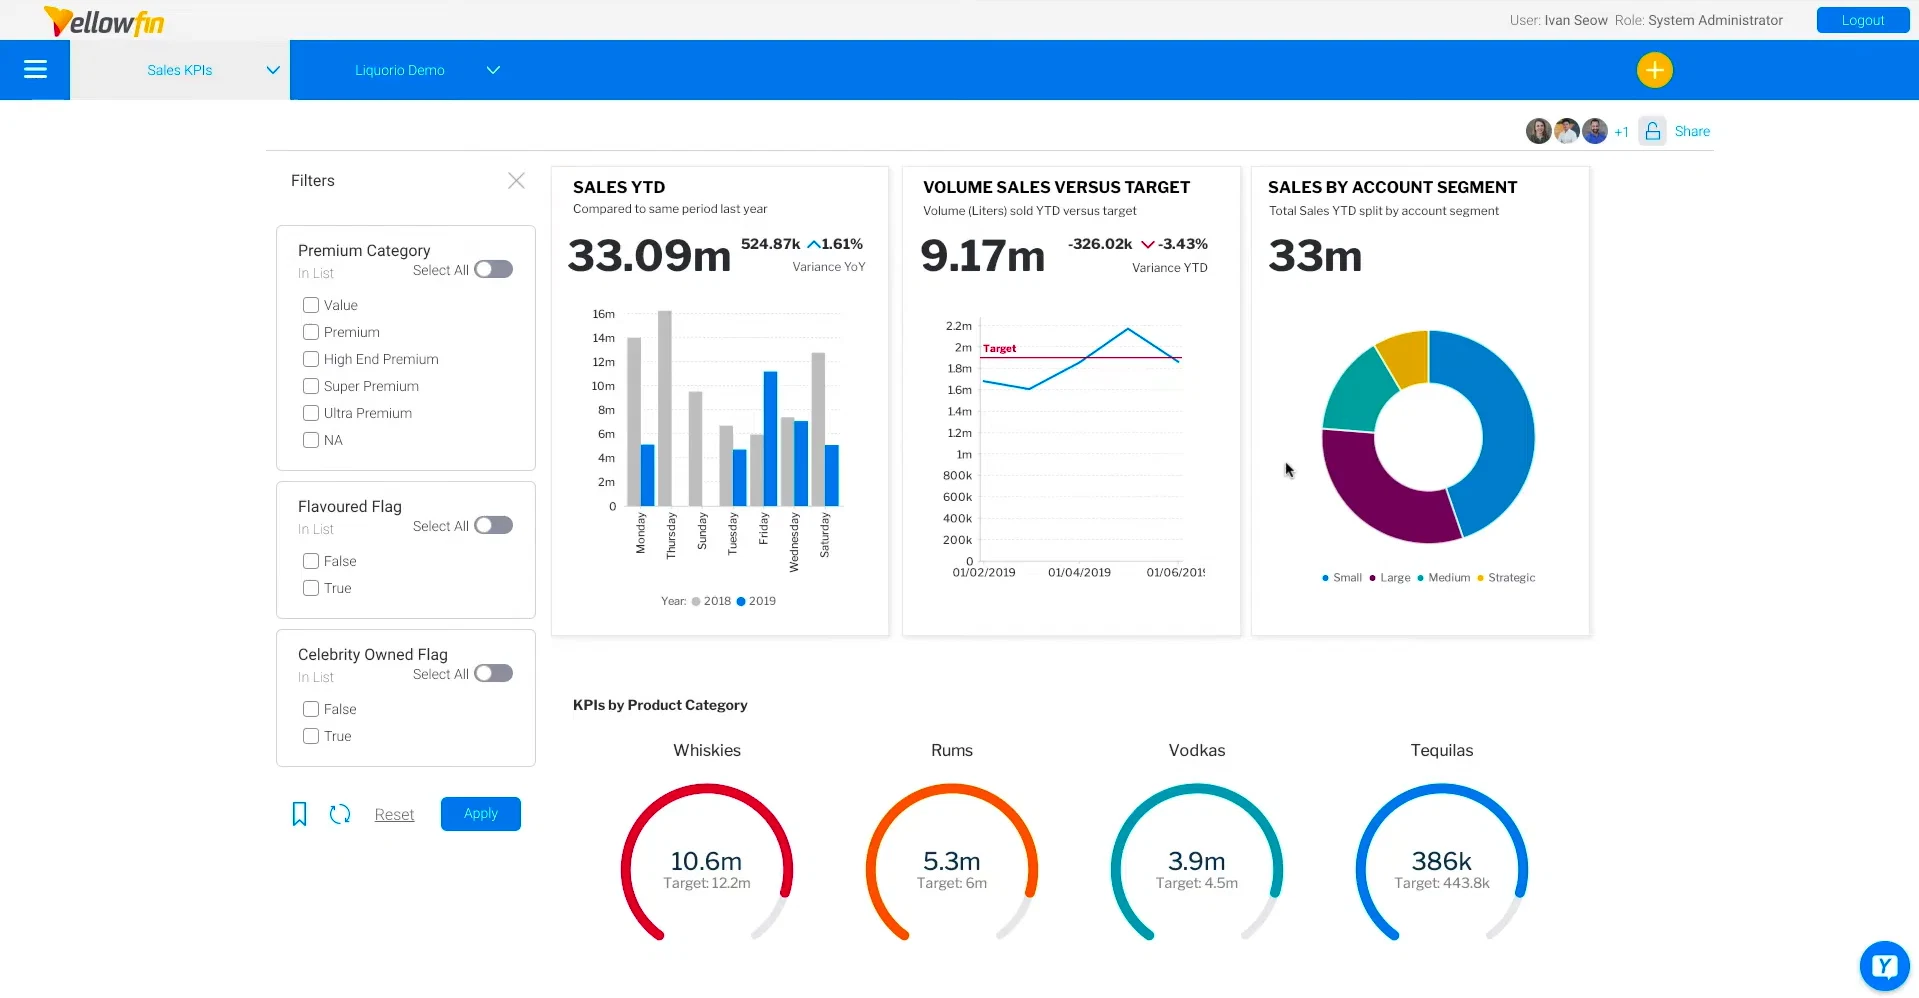Click the Reset filters link
1919x998 pixels.
394,815
